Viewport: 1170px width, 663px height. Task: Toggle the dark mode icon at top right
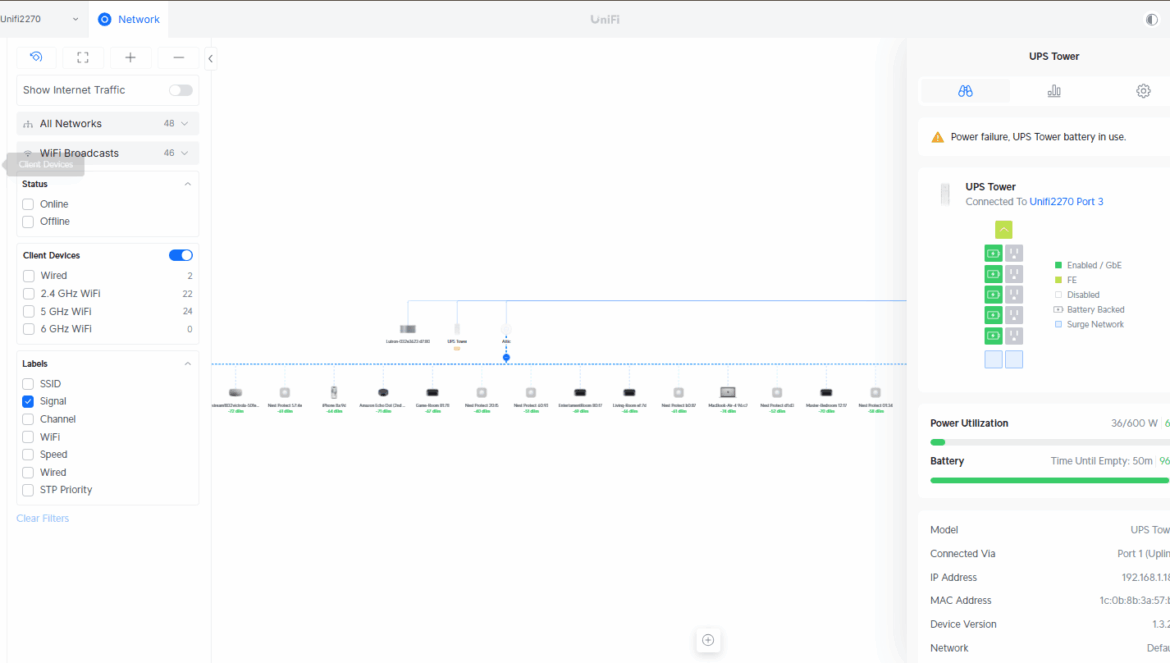(x=1151, y=19)
